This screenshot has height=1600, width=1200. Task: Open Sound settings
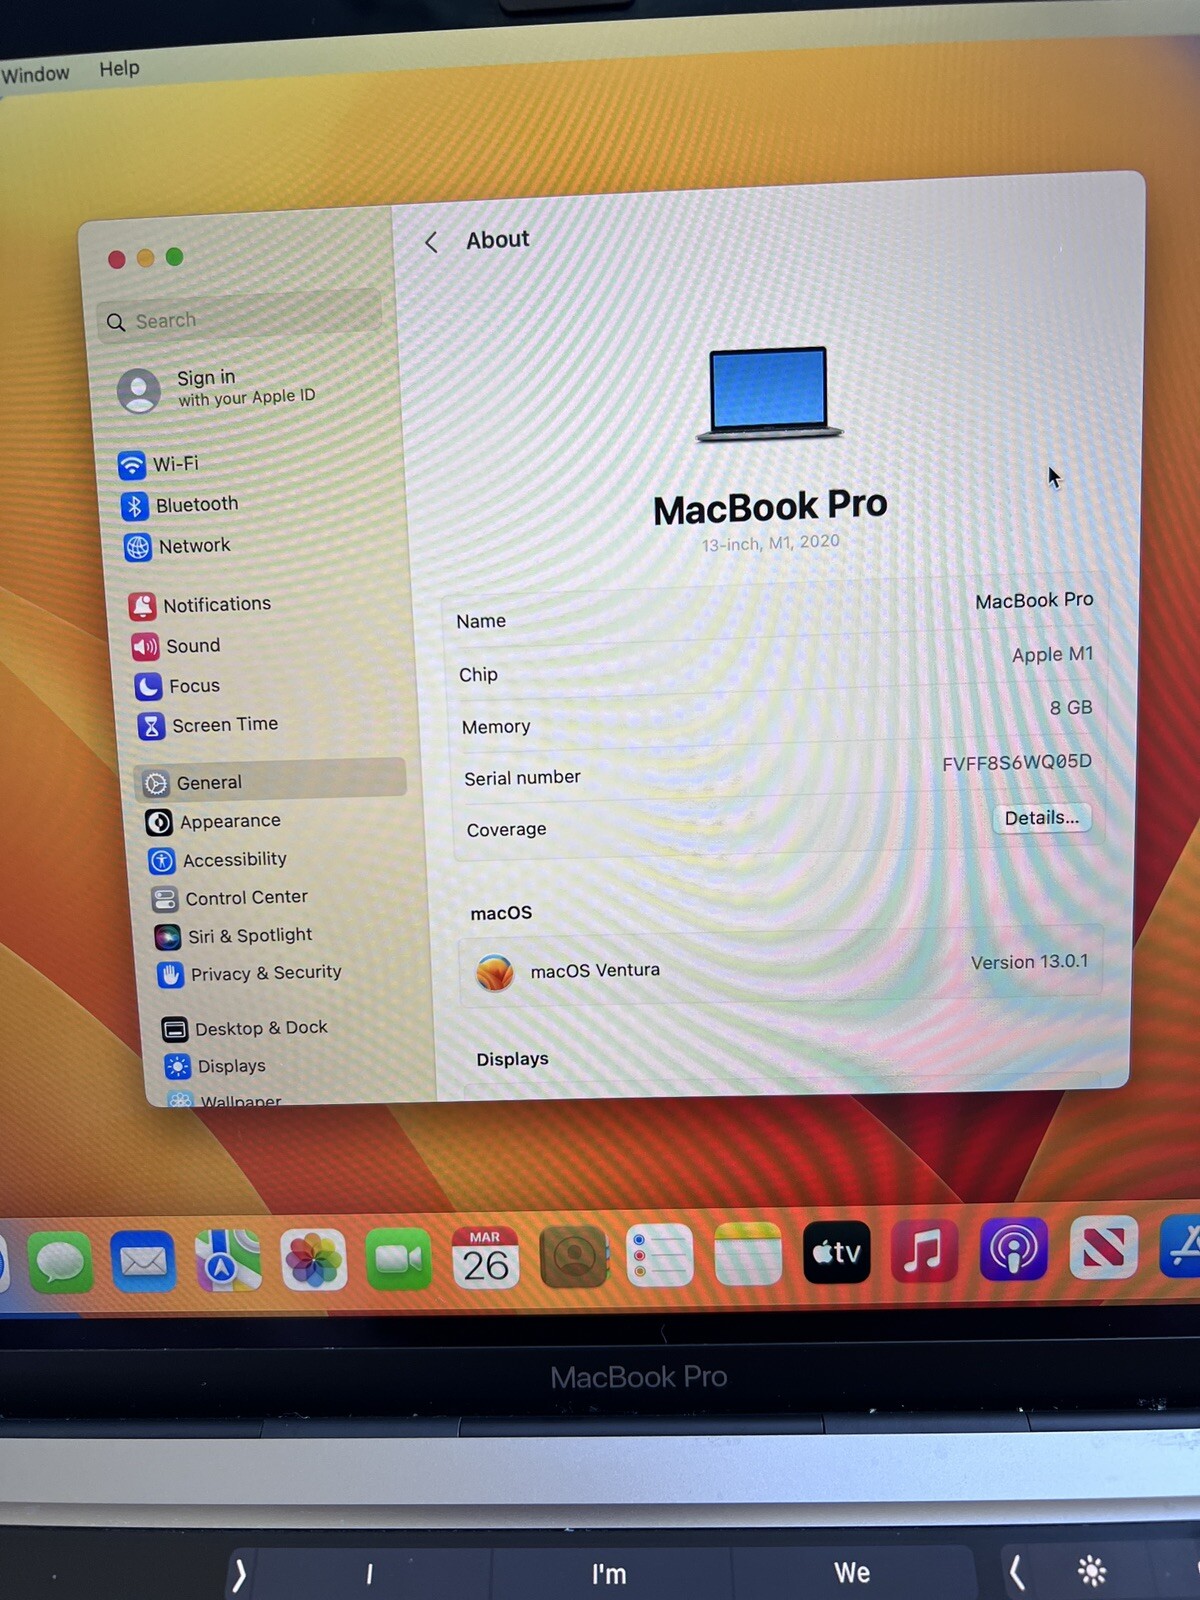click(177, 646)
